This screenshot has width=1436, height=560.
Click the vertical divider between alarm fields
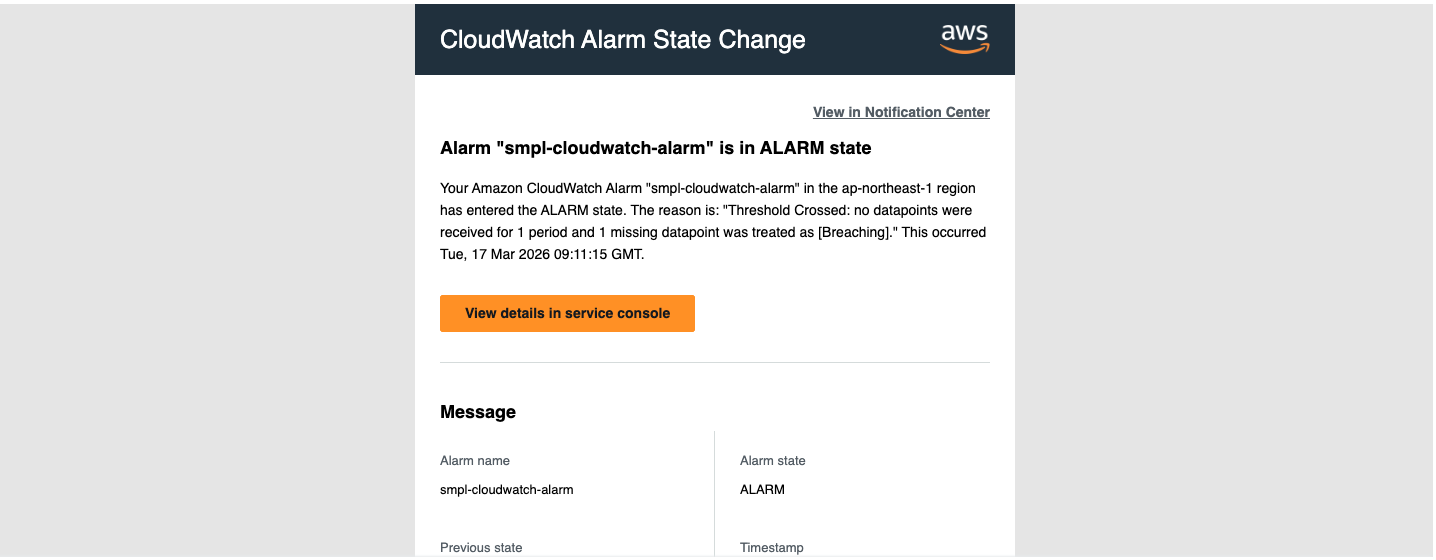(714, 490)
